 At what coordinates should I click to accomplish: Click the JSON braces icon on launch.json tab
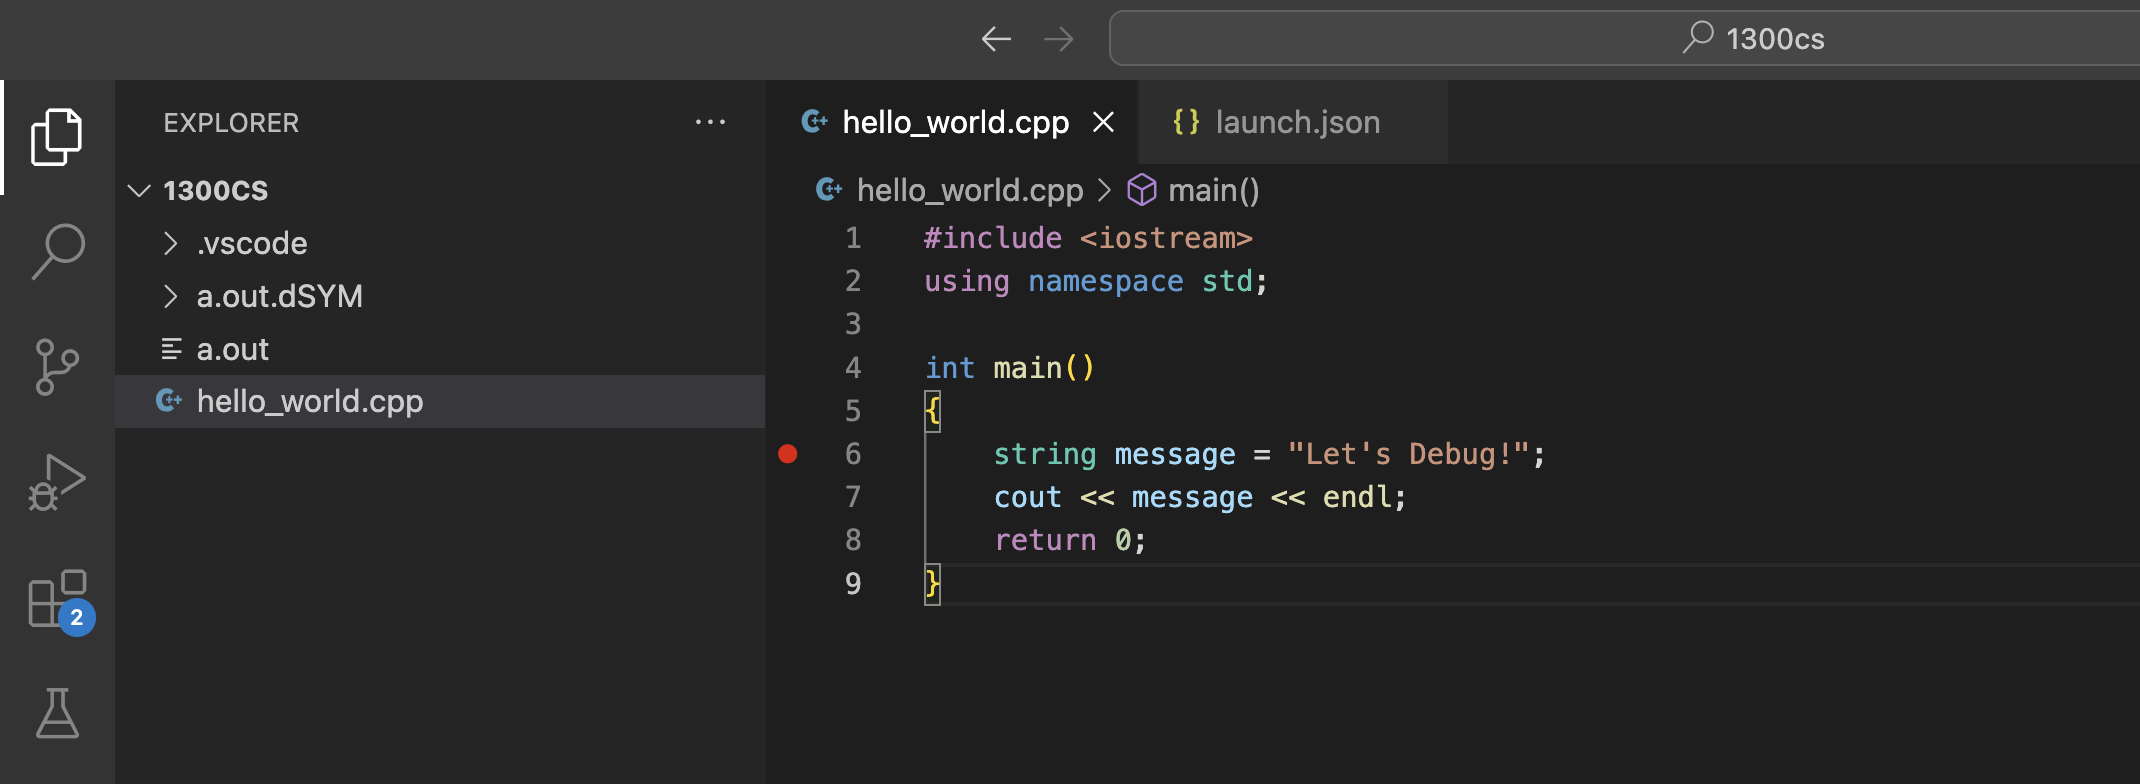pos(1186,122)
